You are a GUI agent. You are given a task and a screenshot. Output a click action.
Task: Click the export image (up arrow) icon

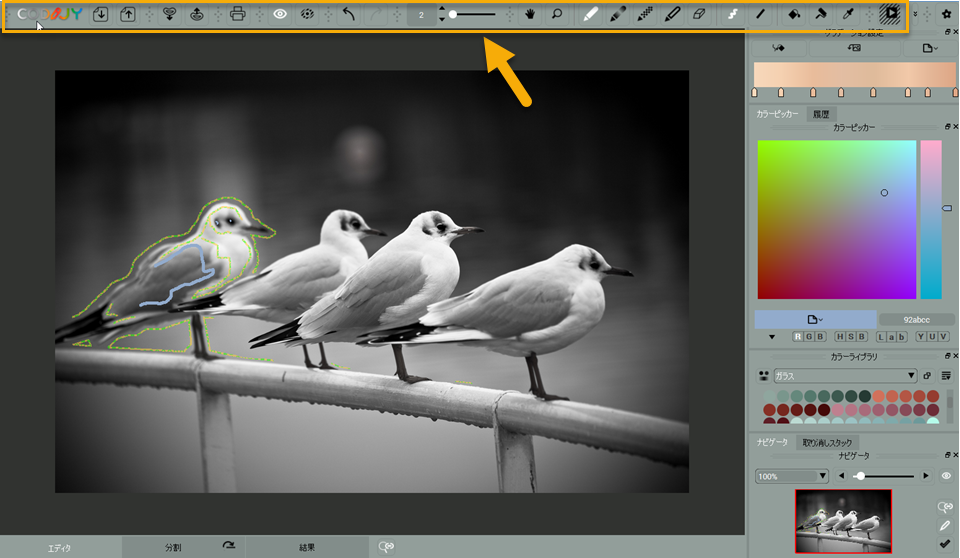coord(127,14)
